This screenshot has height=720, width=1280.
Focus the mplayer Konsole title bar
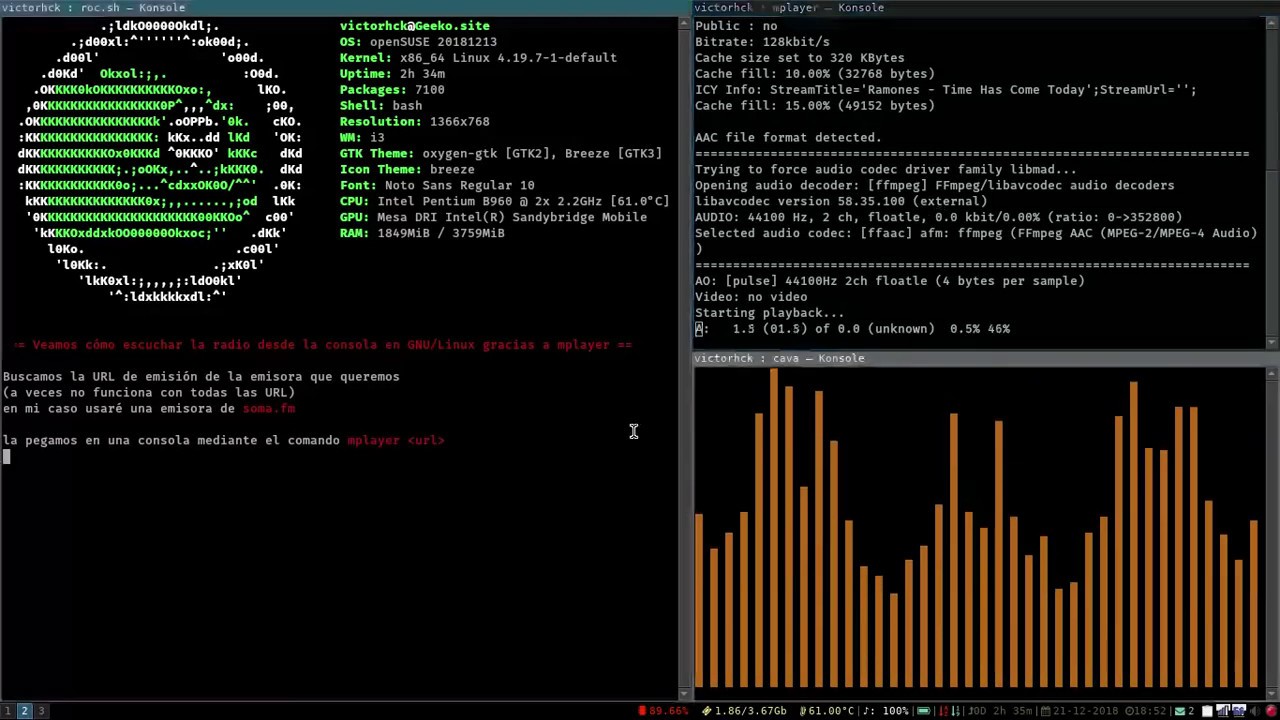[986, 7]
